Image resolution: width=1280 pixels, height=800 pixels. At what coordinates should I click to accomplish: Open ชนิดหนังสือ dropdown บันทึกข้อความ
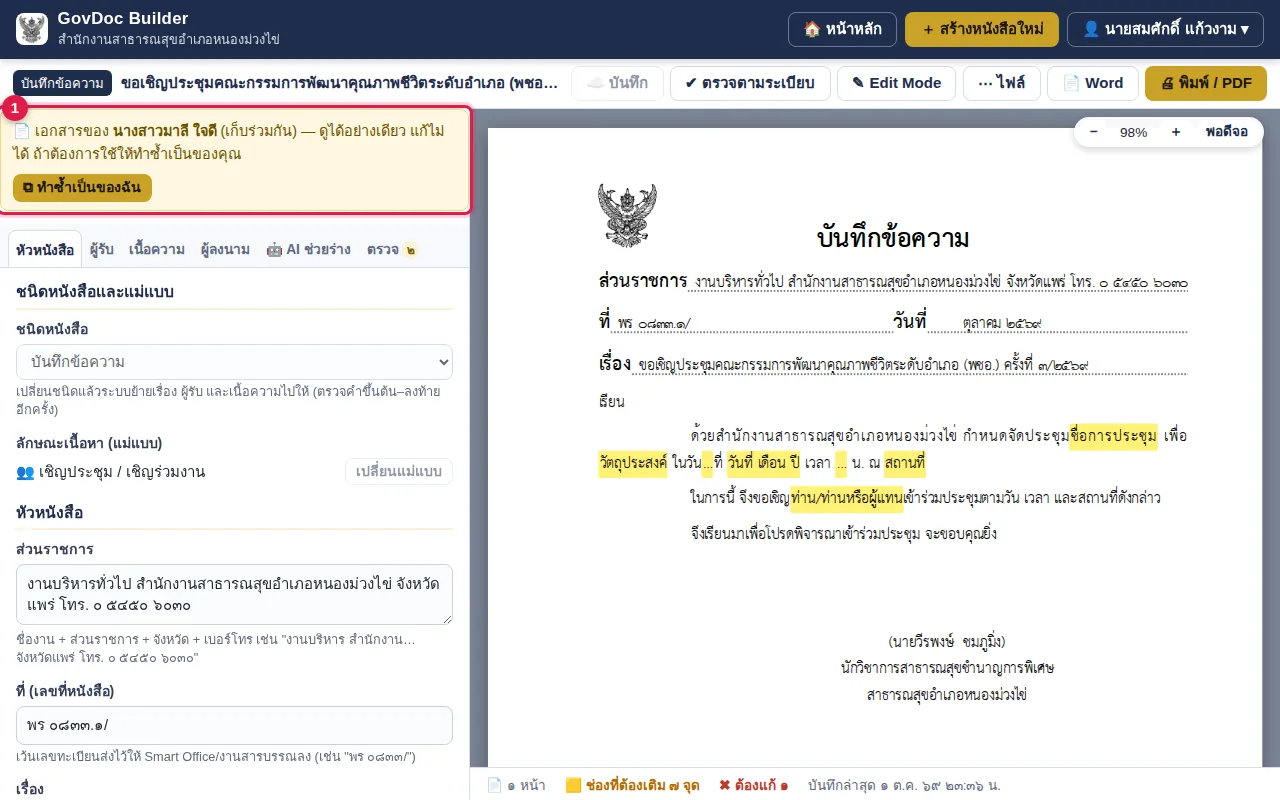click(234, 362)
